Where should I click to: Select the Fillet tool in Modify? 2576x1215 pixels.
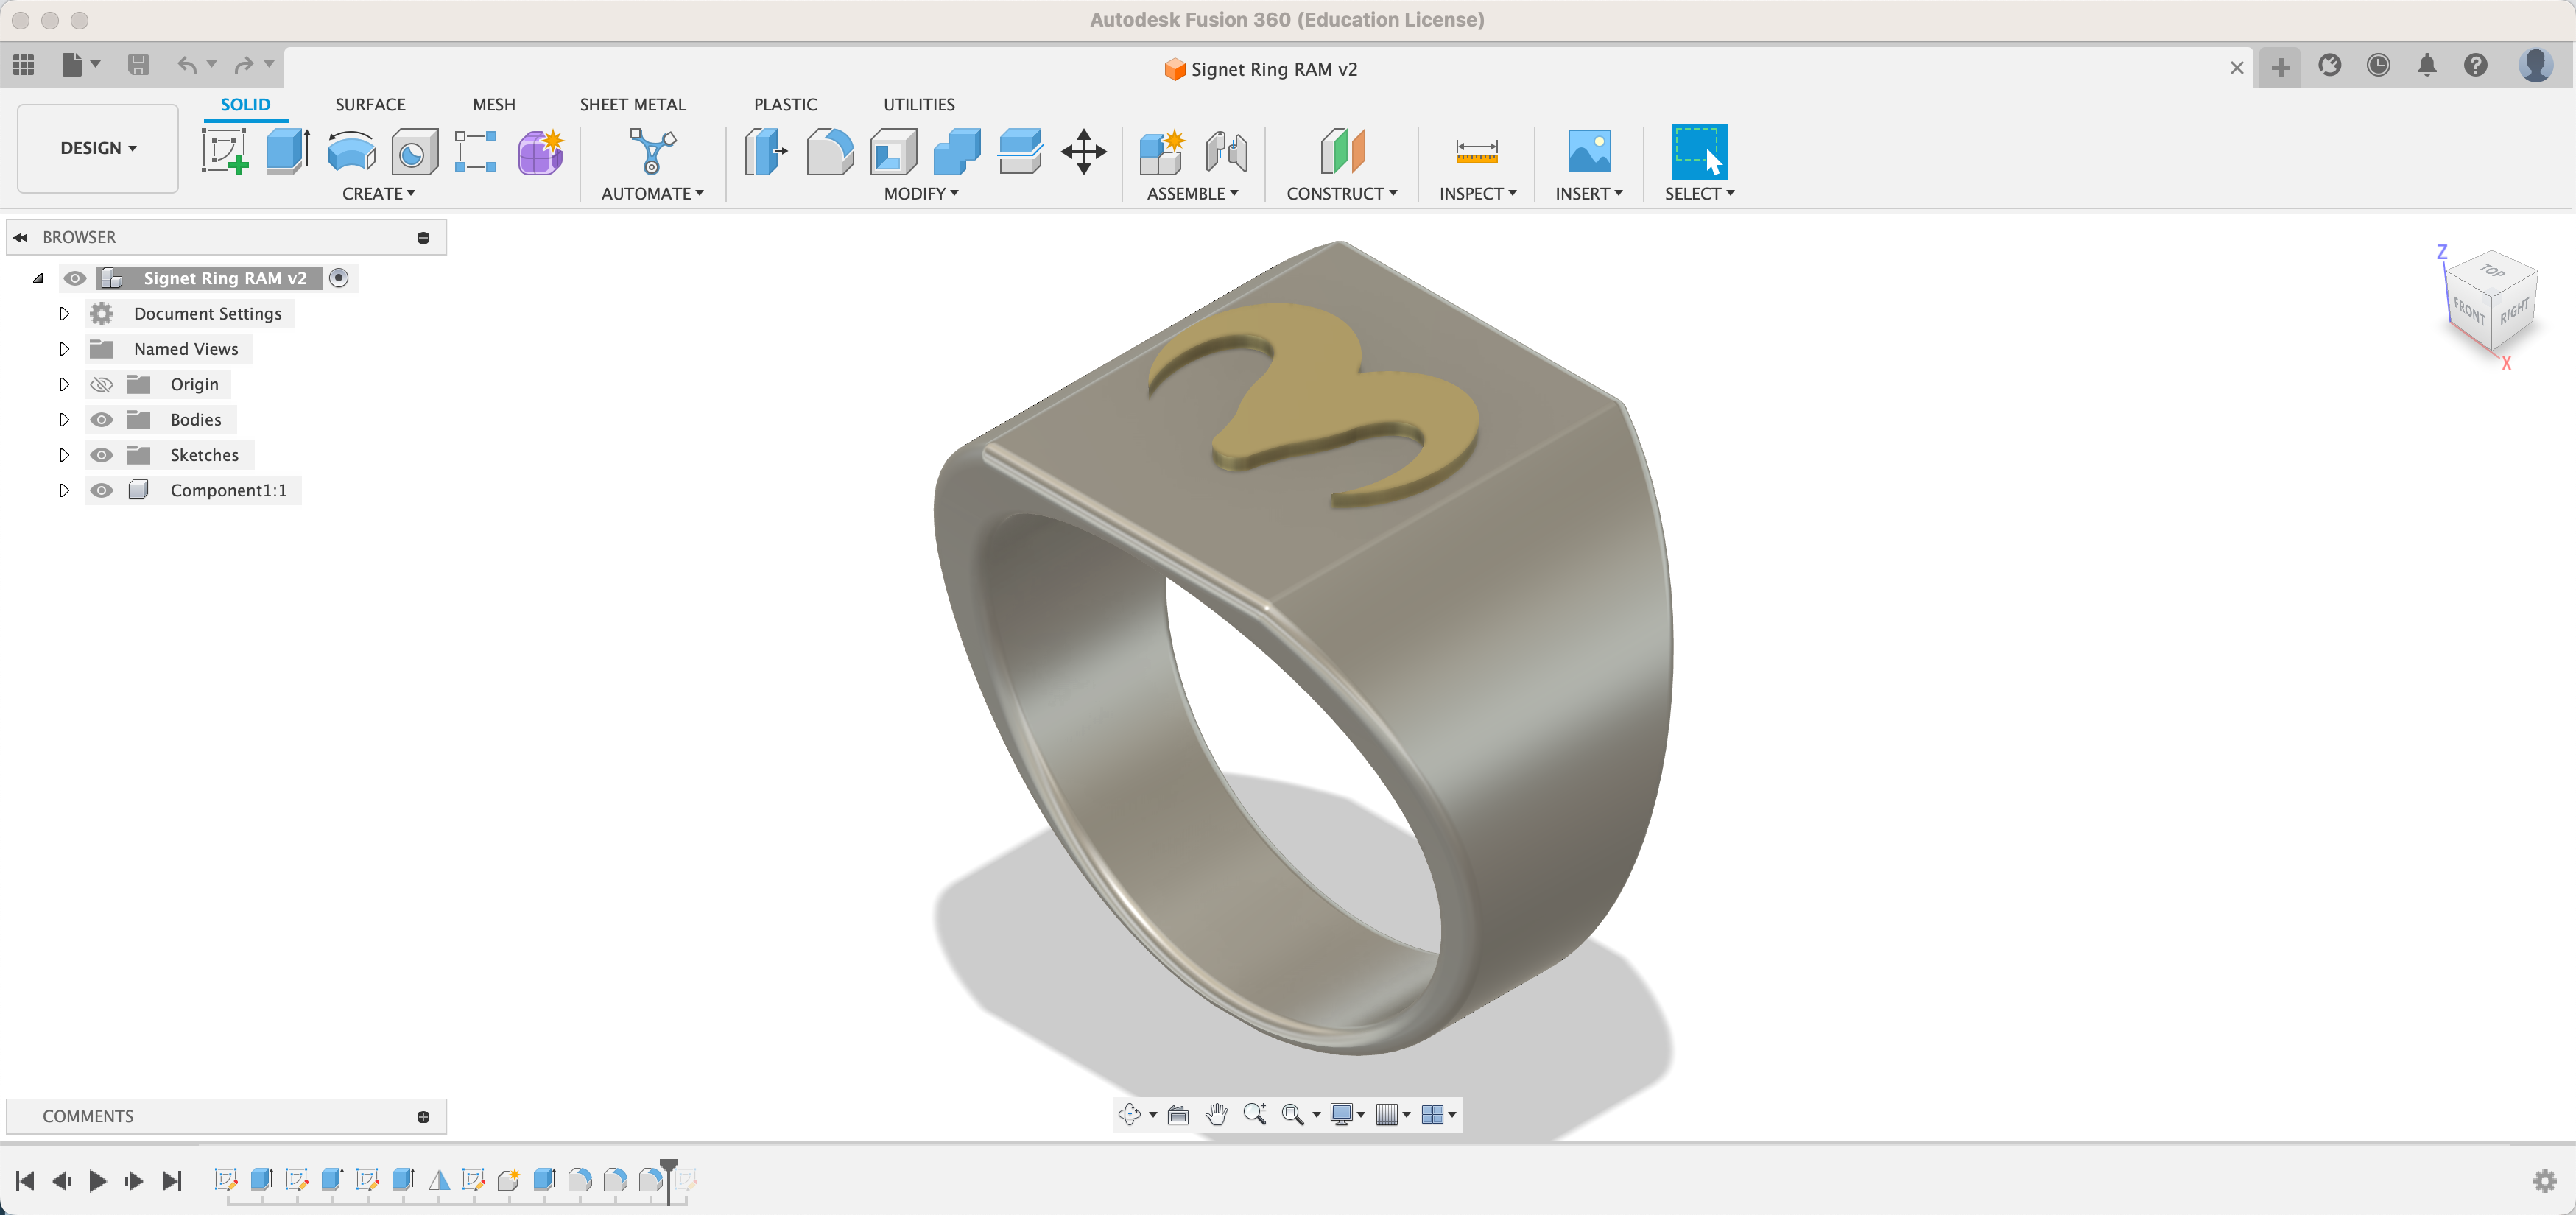[x=829, y=152]
